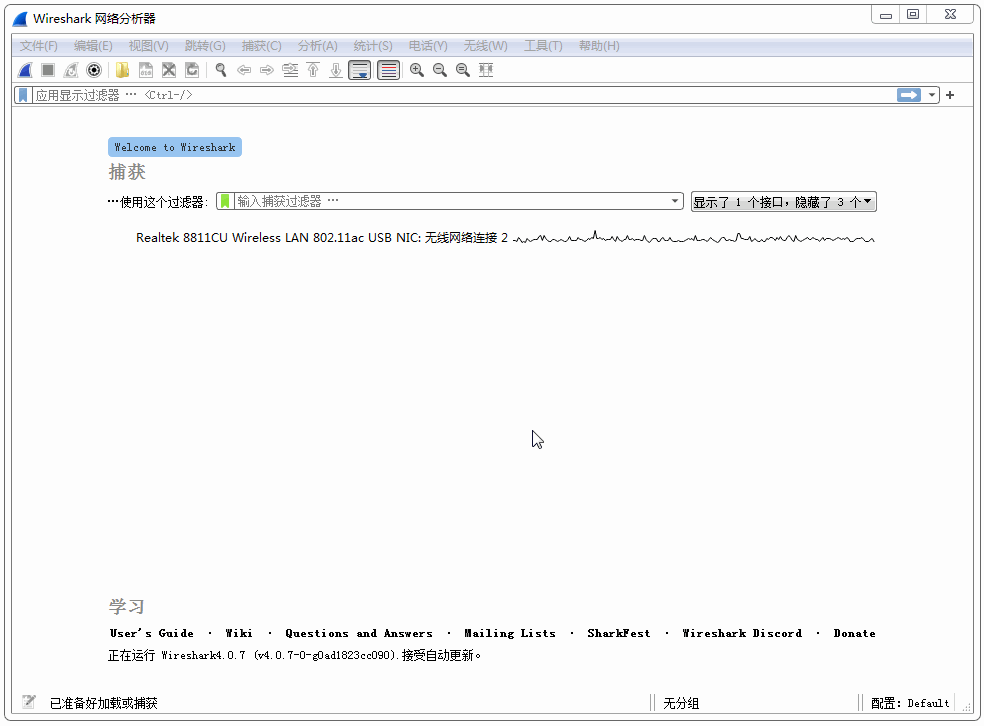Screen dimensions: 984x726
Task: Click in the display filter input field
Action: (463, 95)
